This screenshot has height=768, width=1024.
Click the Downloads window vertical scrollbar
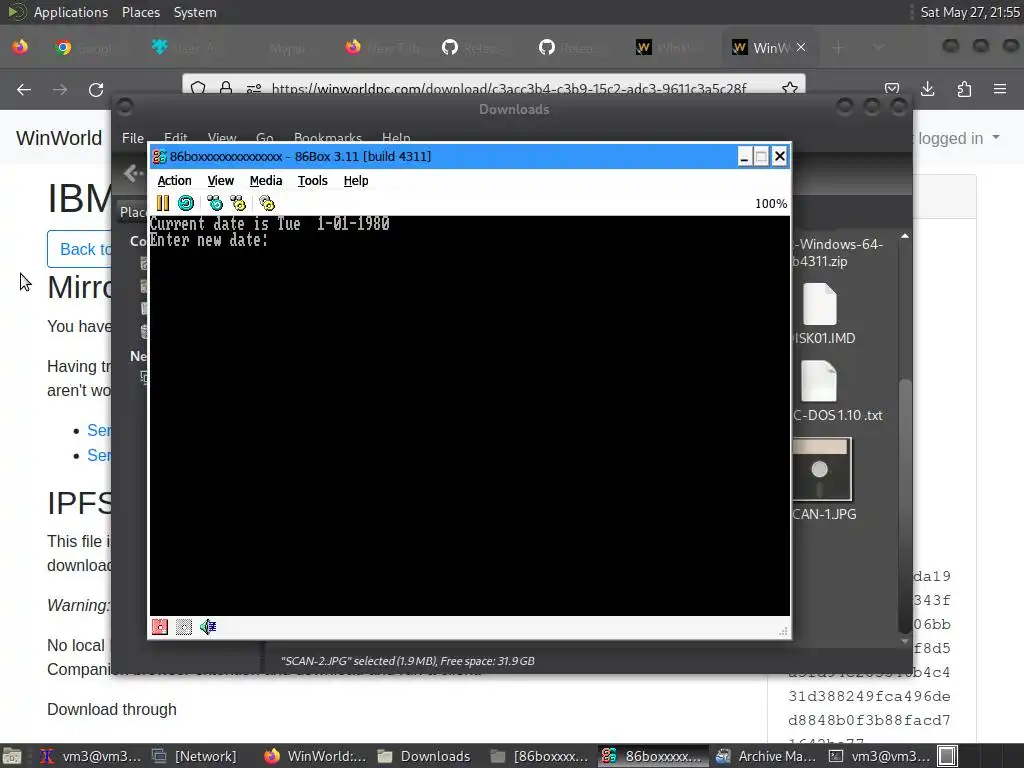904,506
